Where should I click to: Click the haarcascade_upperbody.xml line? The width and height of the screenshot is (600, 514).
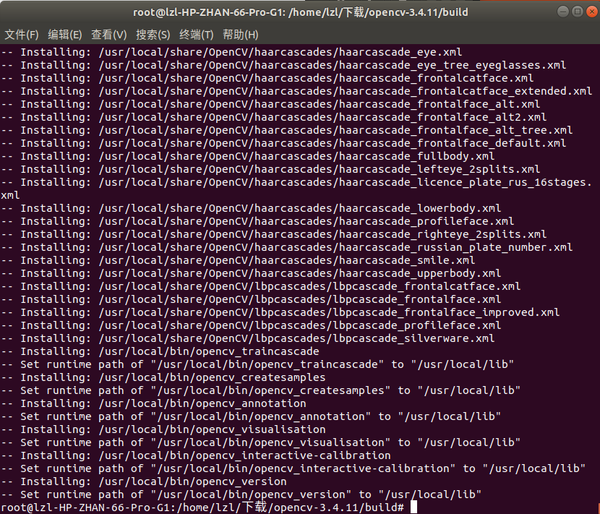coord(251,273)
